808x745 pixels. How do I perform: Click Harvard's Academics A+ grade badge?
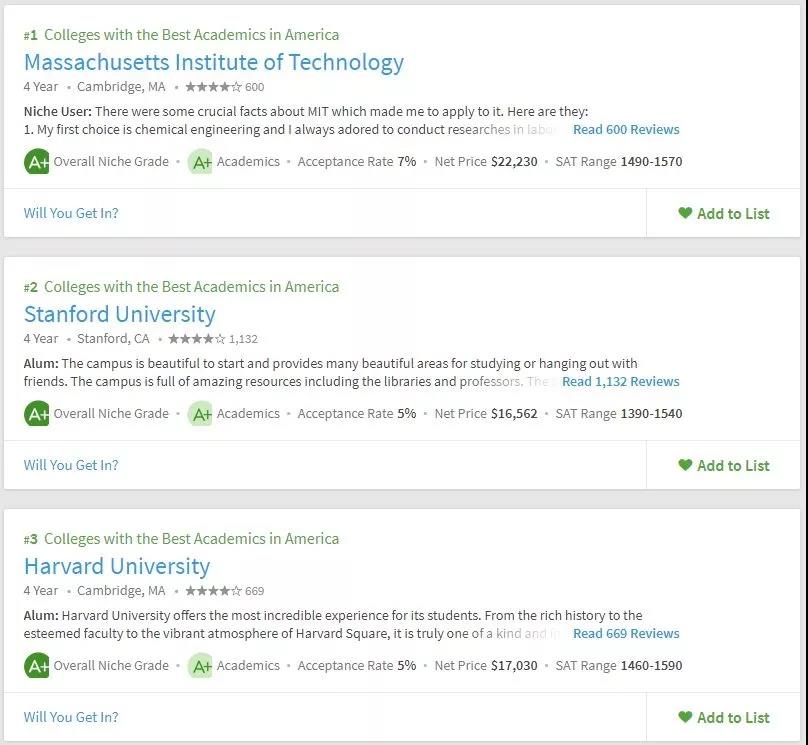pyautogui.click(x=200, y=666)
